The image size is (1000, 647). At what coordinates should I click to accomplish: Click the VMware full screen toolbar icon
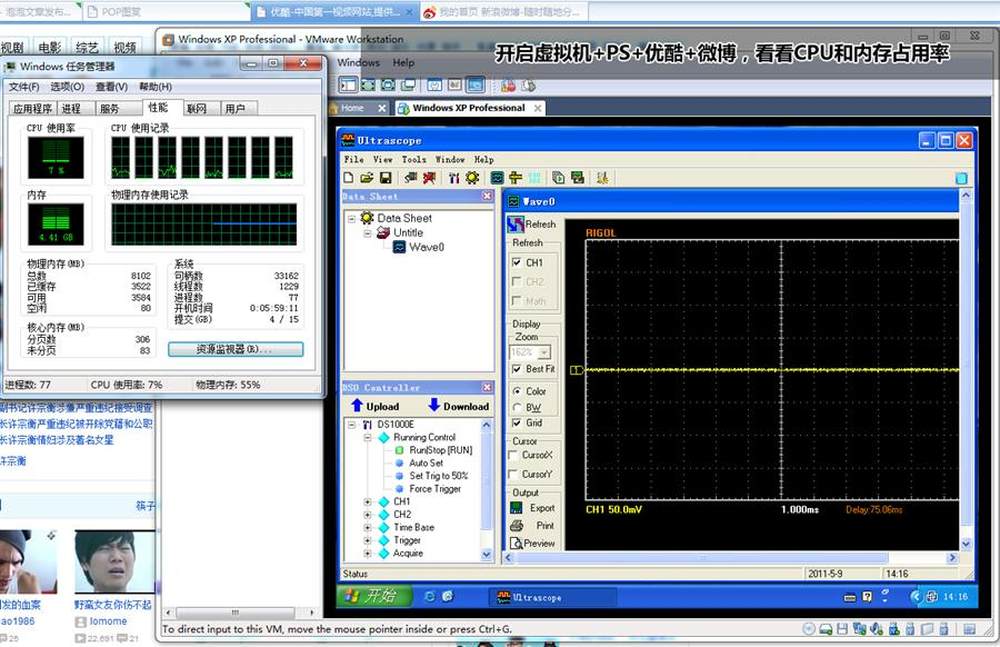[368, 85]
